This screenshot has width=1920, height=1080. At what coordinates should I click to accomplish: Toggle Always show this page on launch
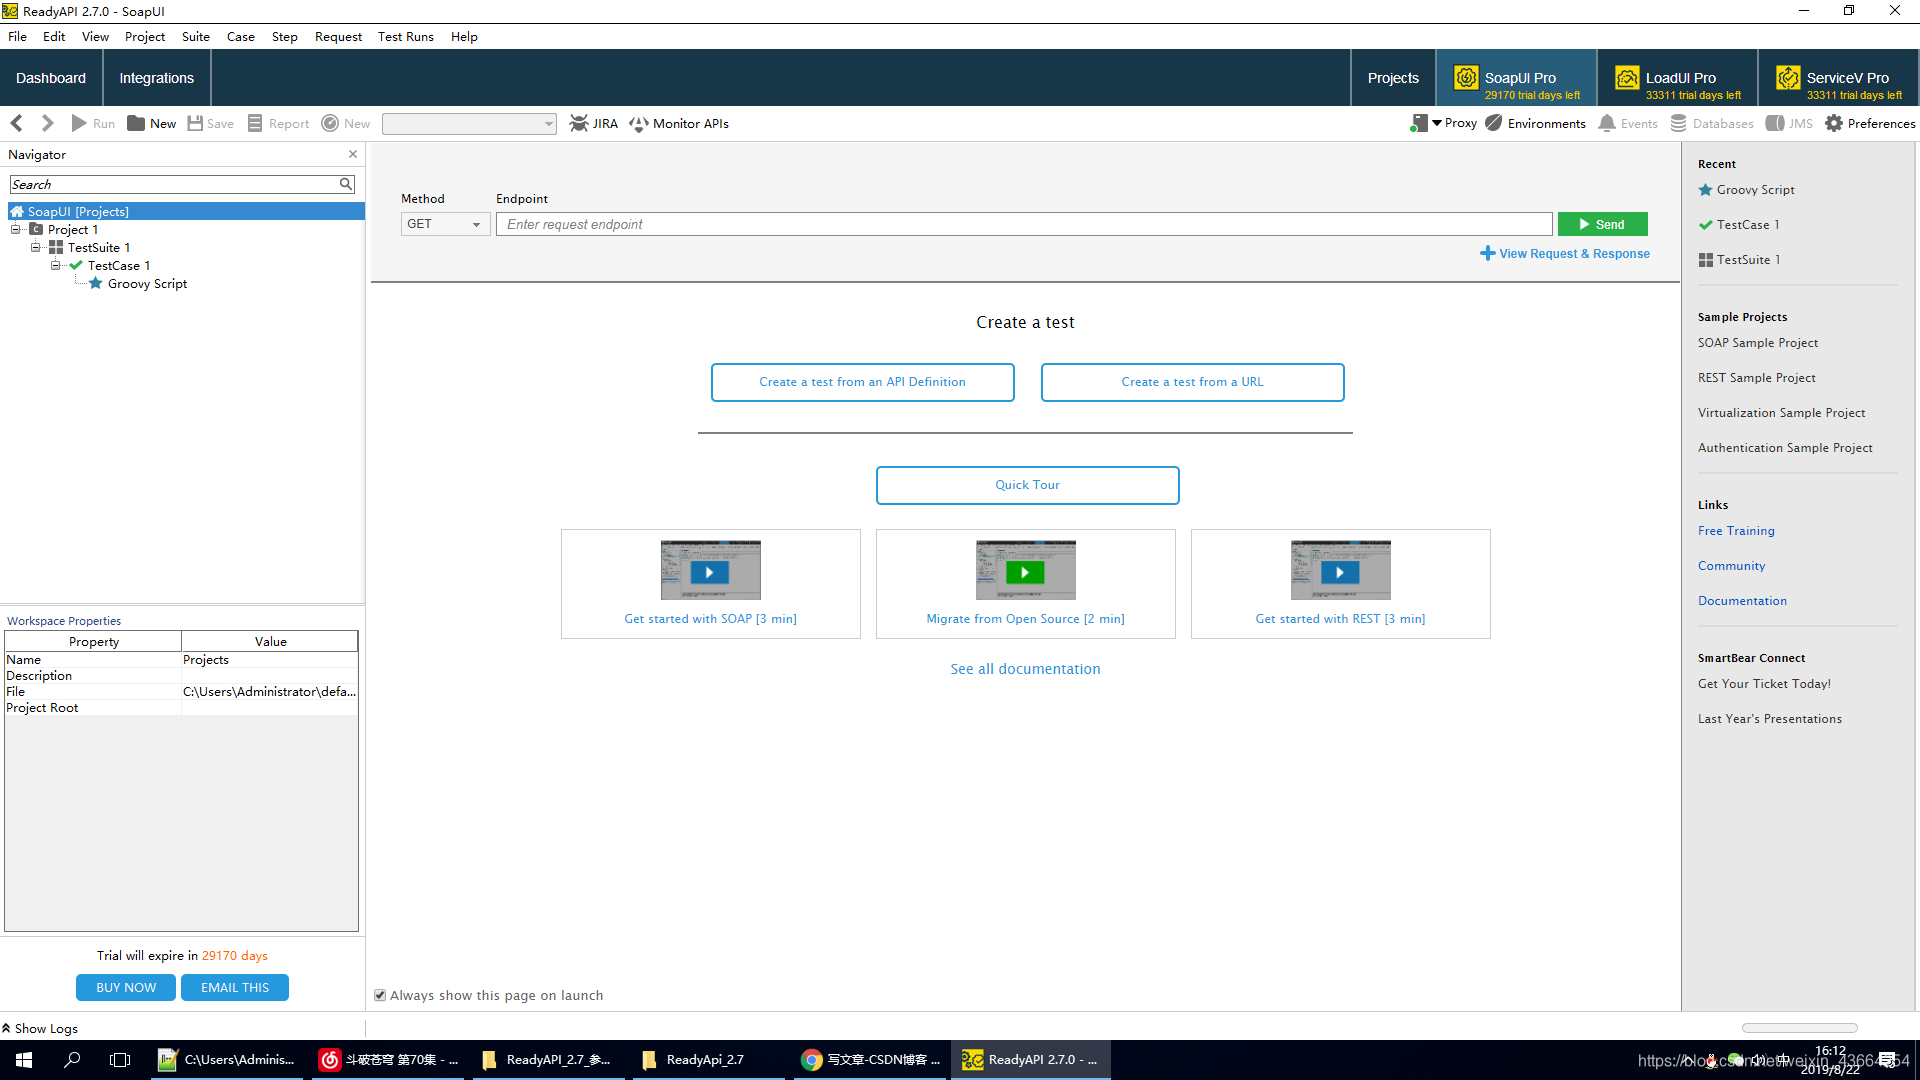[x=380, y=995]
